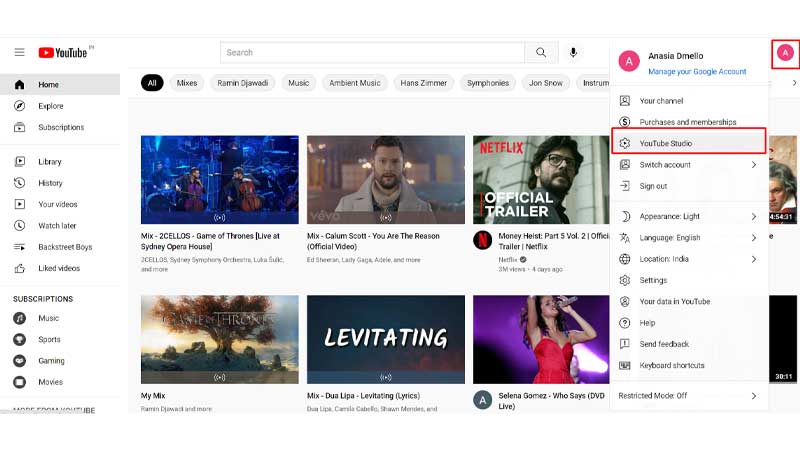Expand Appearance: Light submenu
The image size is (800, 450).
pos(689,216)
